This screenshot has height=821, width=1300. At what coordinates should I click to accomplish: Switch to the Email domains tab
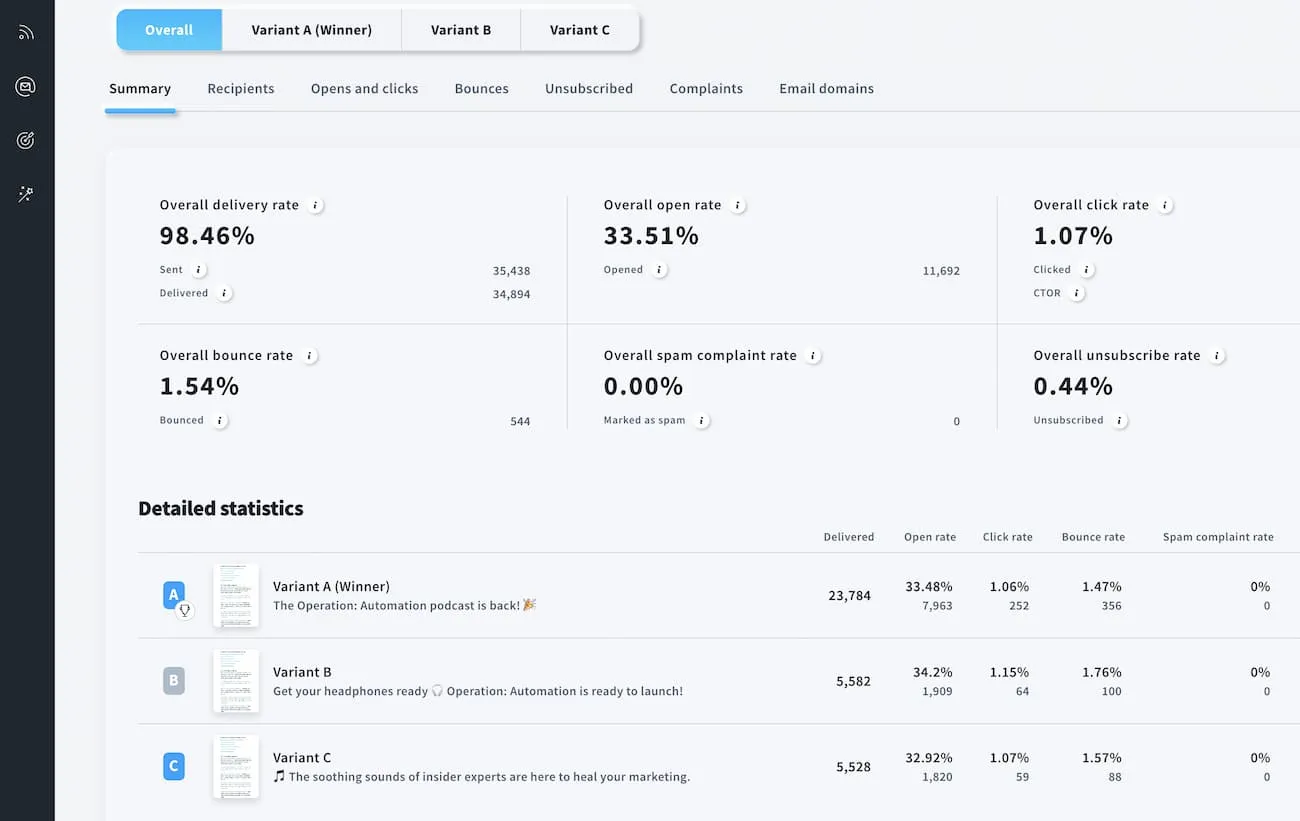[826, 88]
